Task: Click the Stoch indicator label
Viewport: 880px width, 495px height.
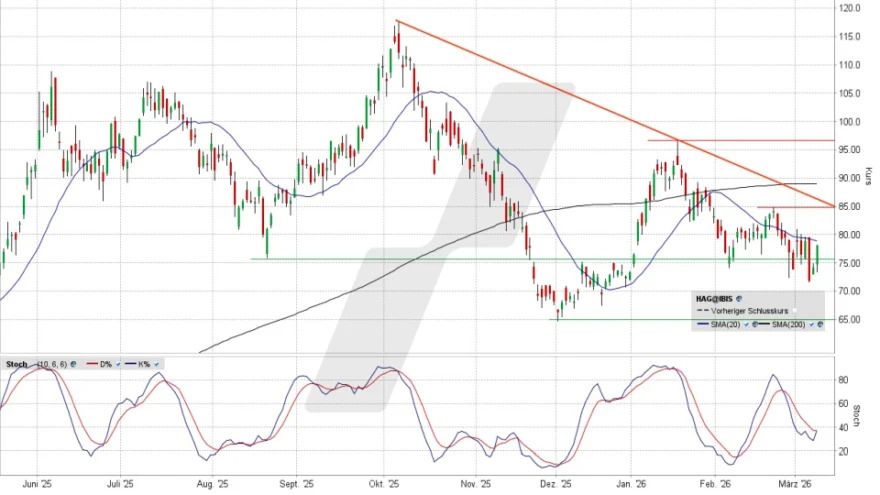Action: 18,363
